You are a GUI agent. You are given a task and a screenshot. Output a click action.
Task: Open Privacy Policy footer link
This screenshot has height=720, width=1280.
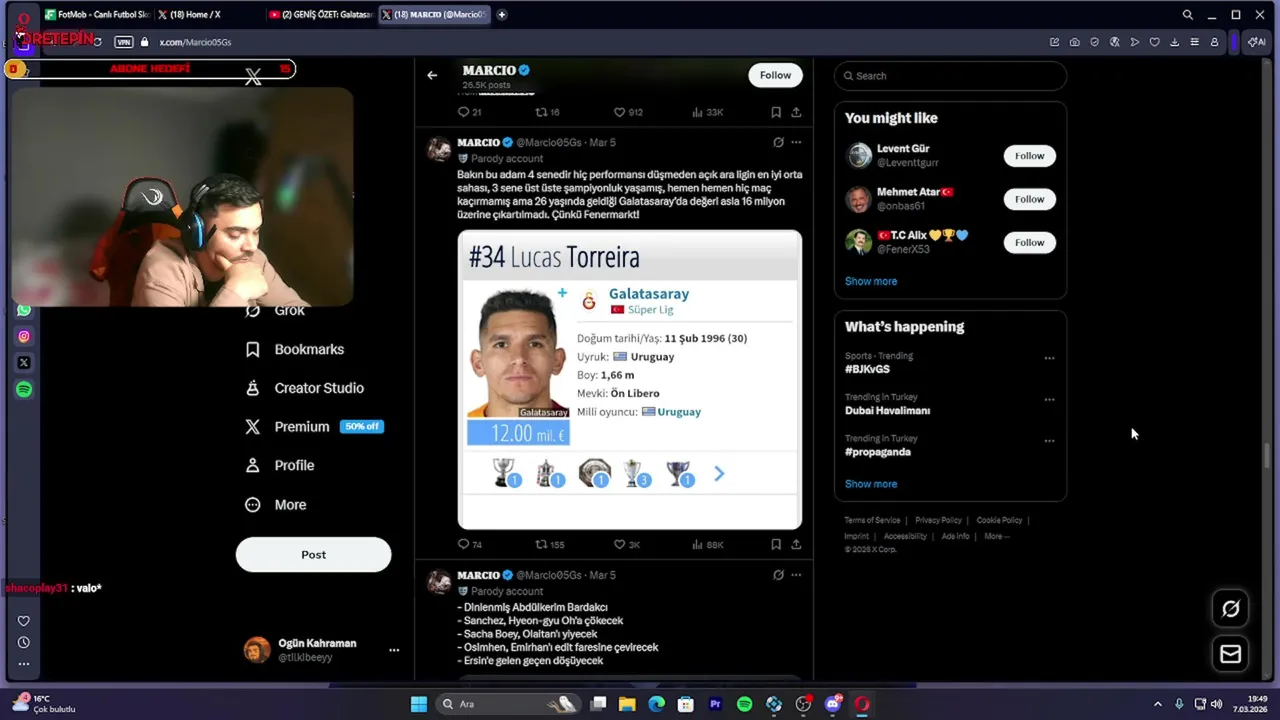click(938, 520)
